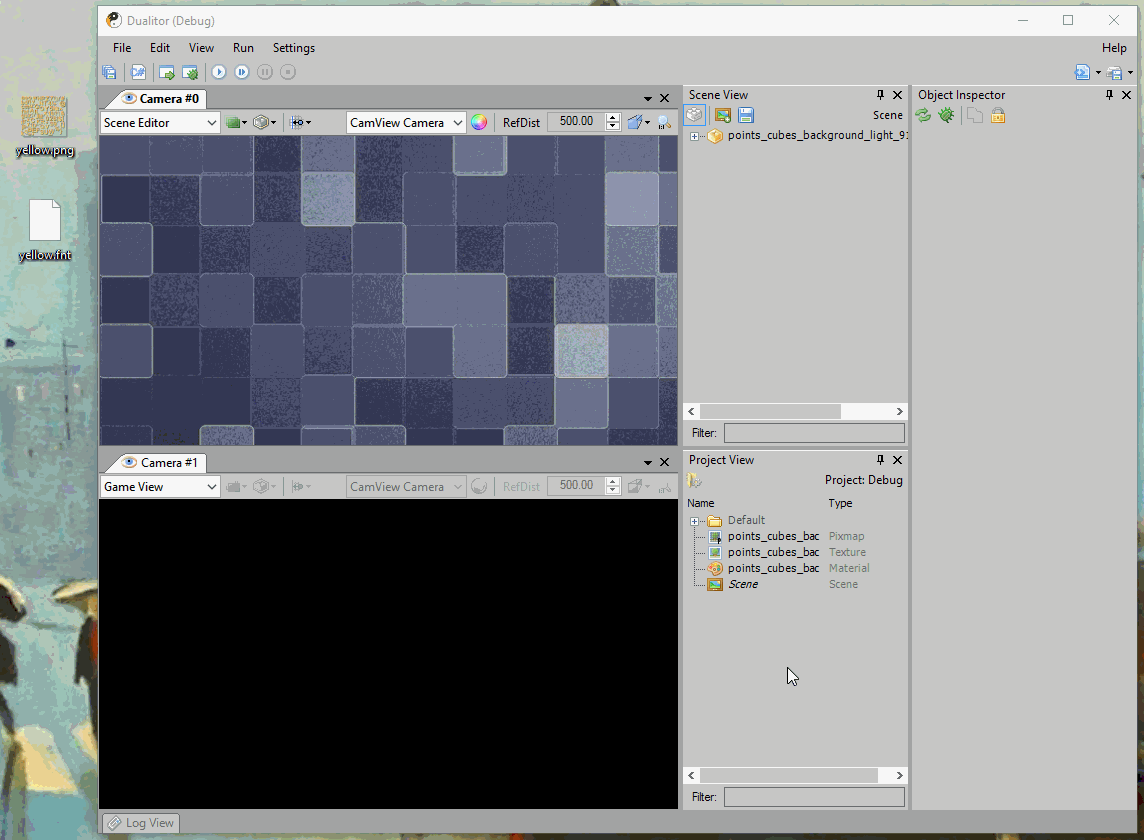Toggle the lock icon in Object Inspector
The image size is (1144, 840).
(x=998, y=115)
